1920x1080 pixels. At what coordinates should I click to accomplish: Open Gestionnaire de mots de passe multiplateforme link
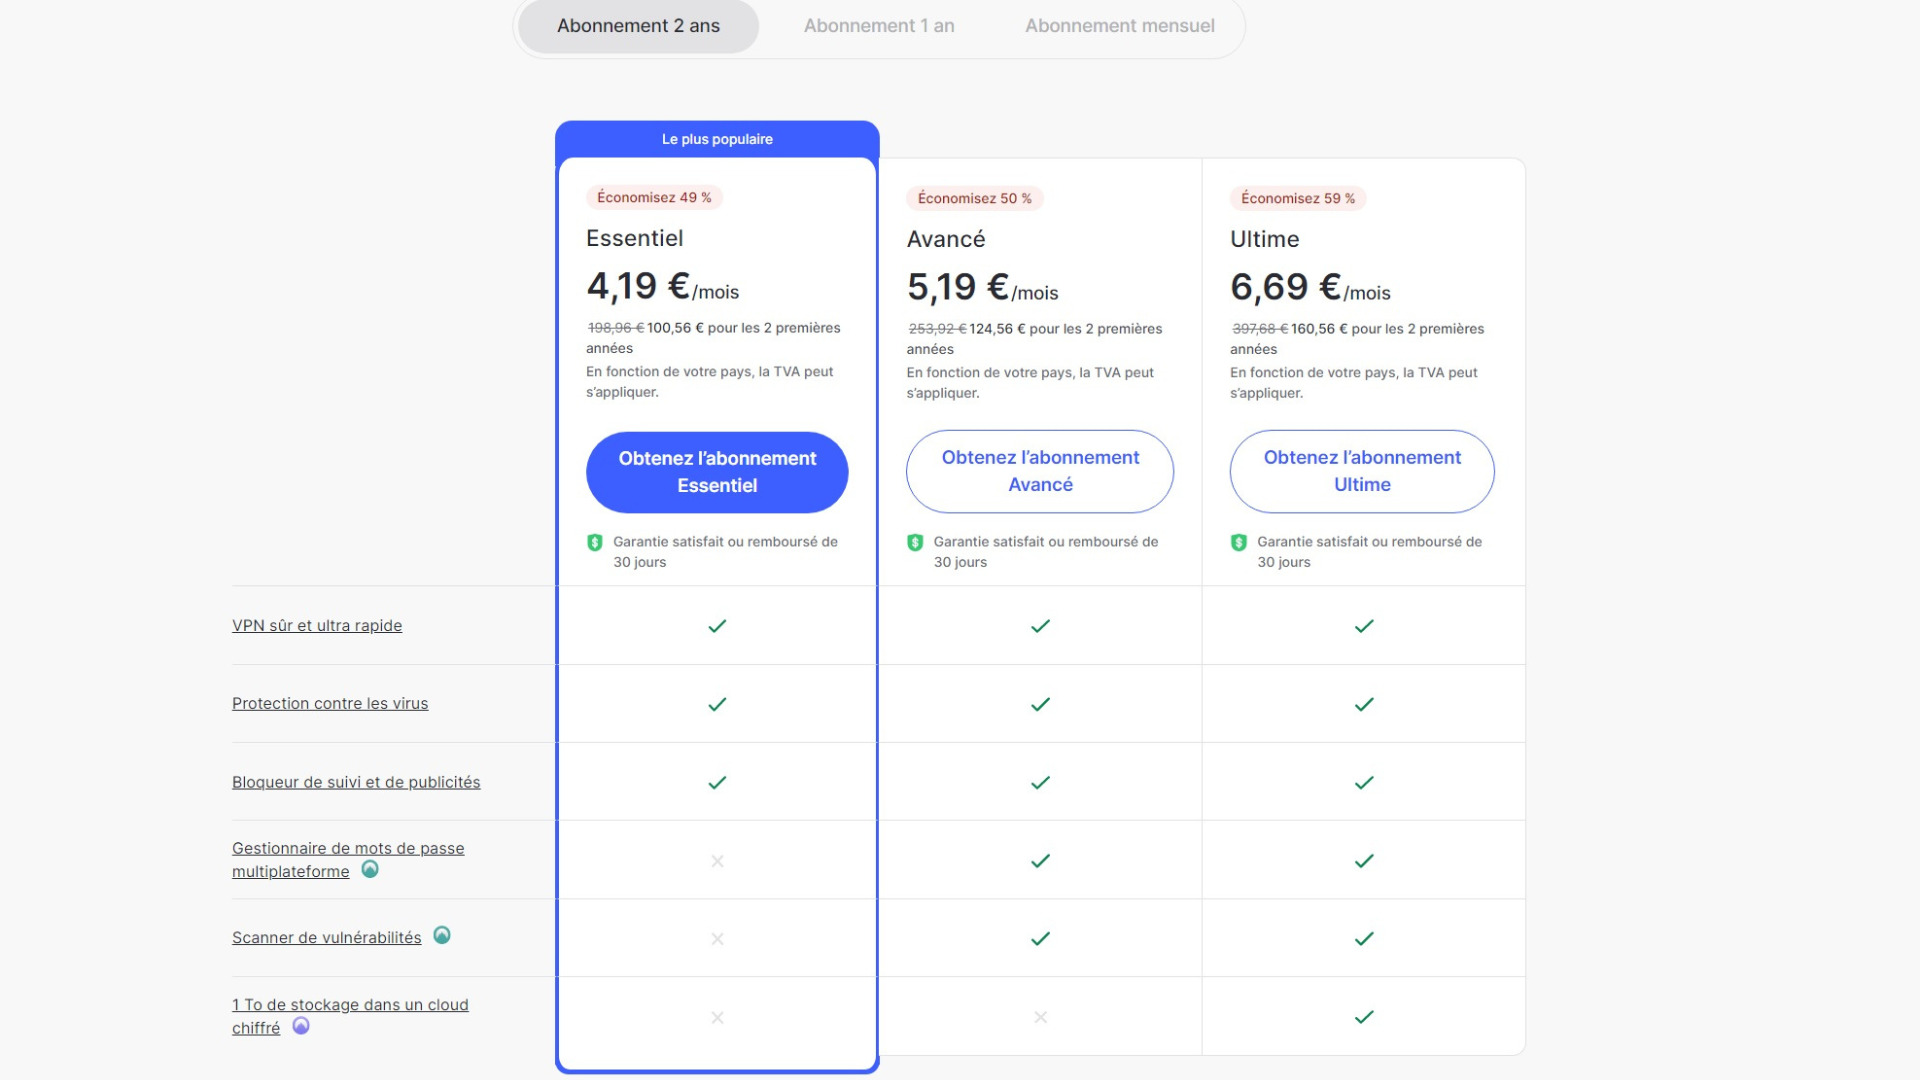348,859
